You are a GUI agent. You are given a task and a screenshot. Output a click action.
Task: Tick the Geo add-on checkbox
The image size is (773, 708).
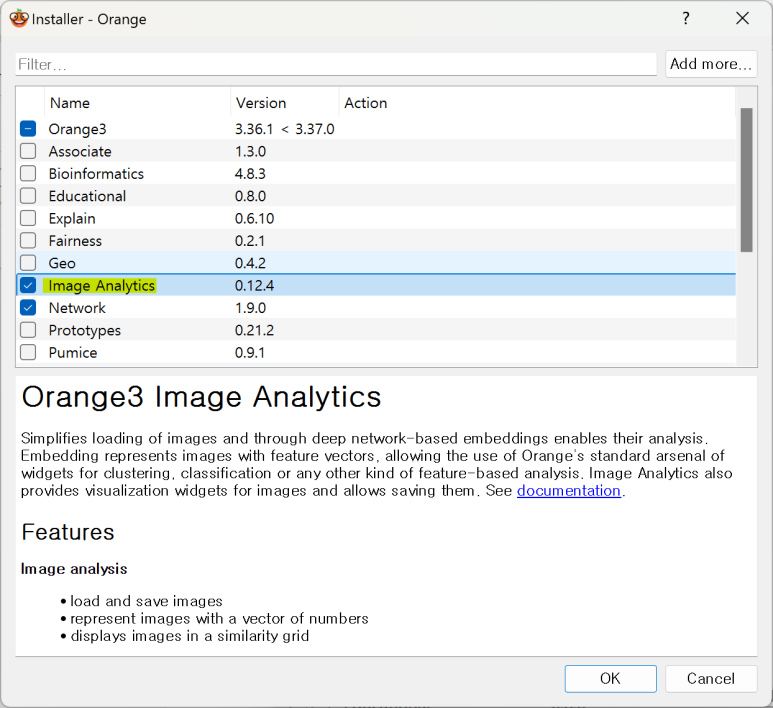[x=28, y=263]
